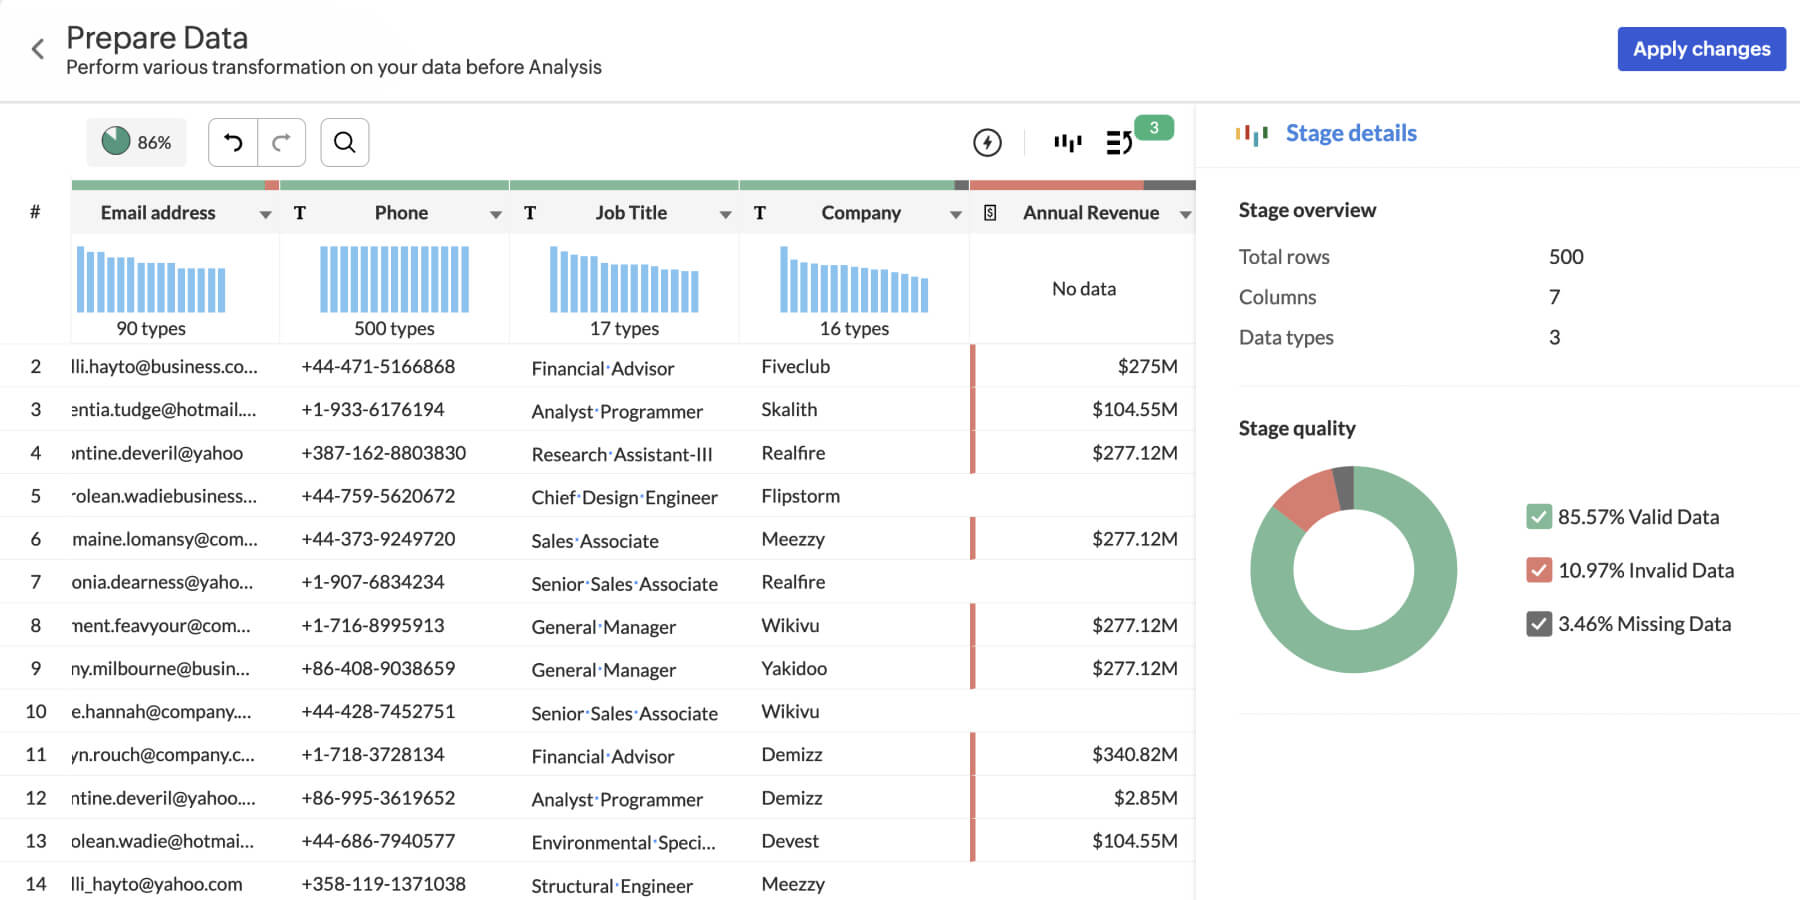Click the Apply changes button
This screenshot has width=1800, height=900.
[x=1701, y=49]
